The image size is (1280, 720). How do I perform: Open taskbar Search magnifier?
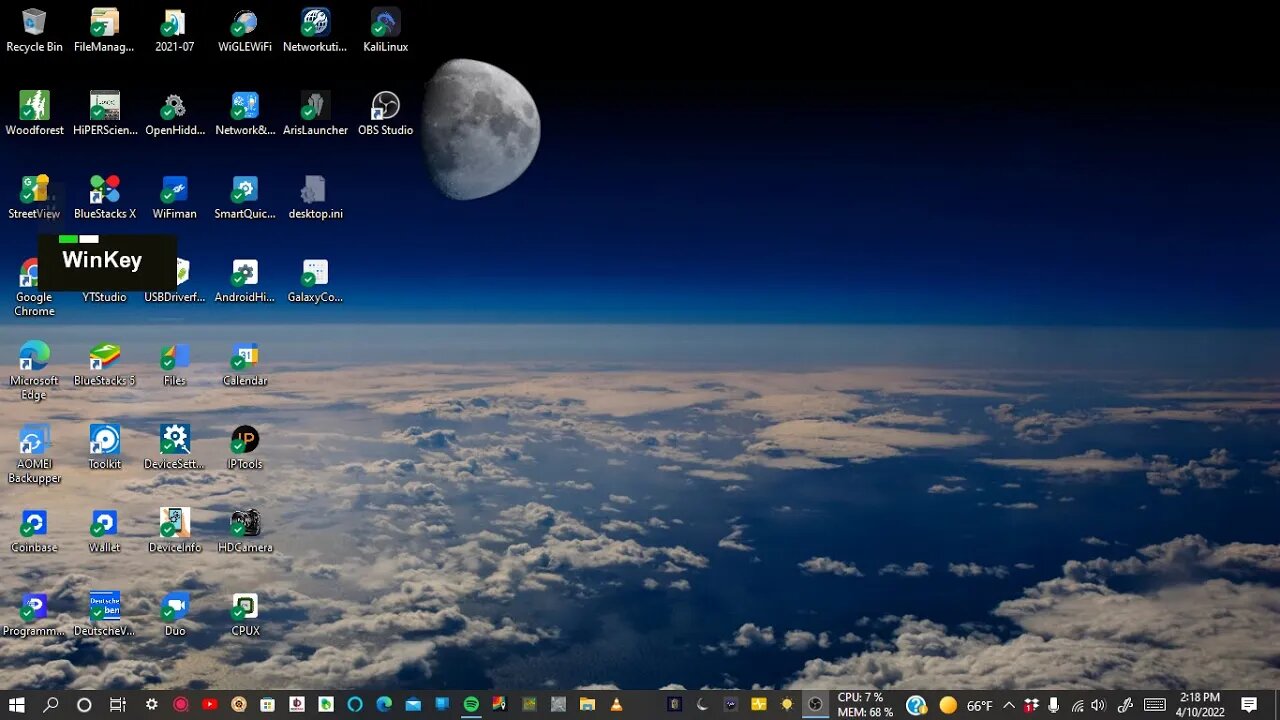click(51, 705)
